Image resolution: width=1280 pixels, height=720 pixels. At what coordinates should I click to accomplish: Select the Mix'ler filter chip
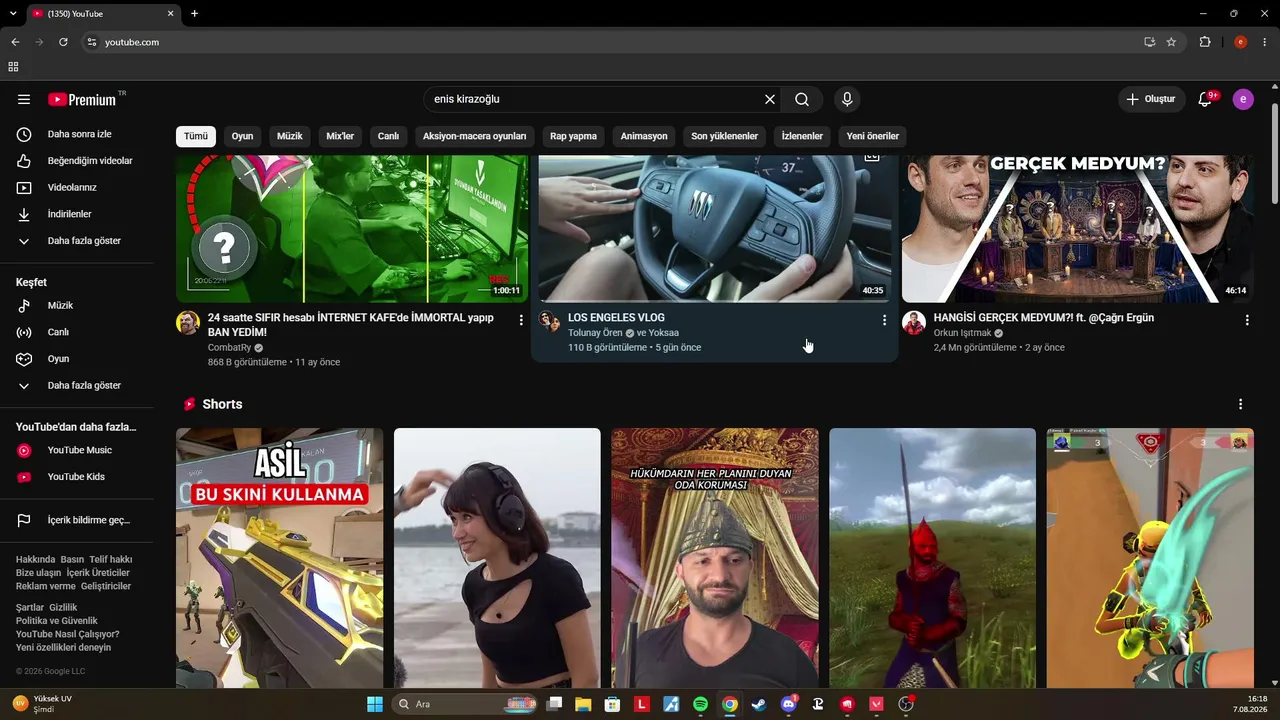[x=340, y=136]
